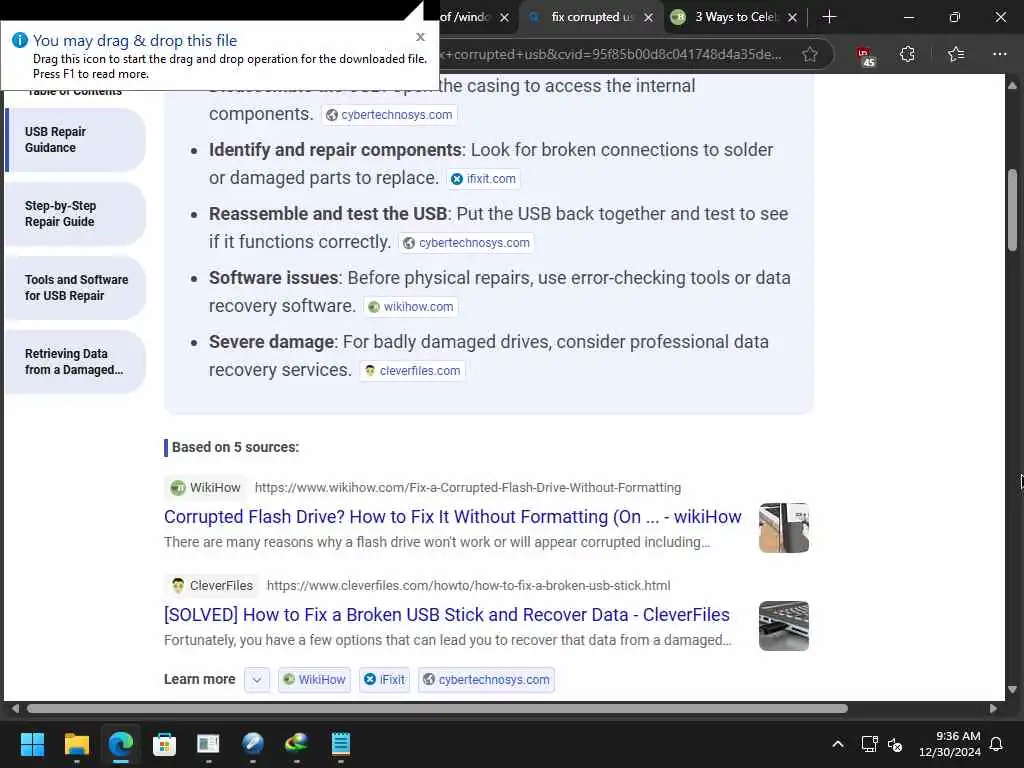Open the network status tray icon
This screenshot has height=768, width=1024.
(x=869, y=744)
